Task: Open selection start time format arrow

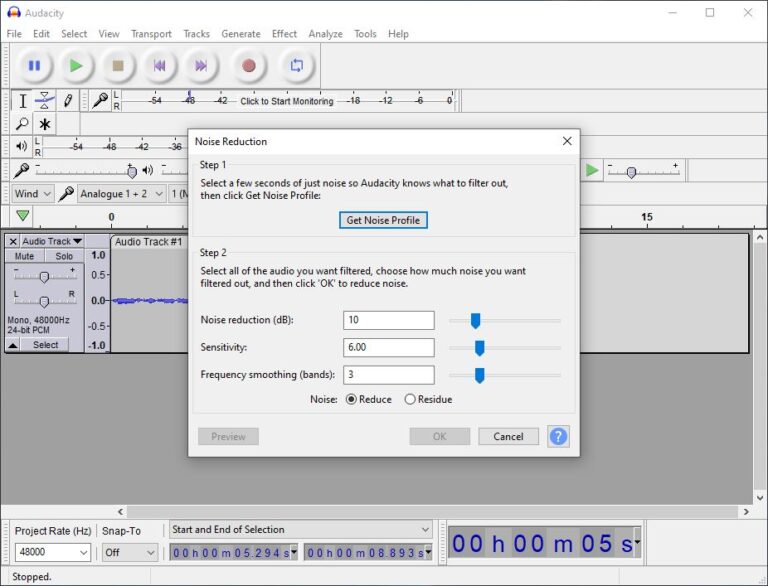Action: tap(294, 552)
